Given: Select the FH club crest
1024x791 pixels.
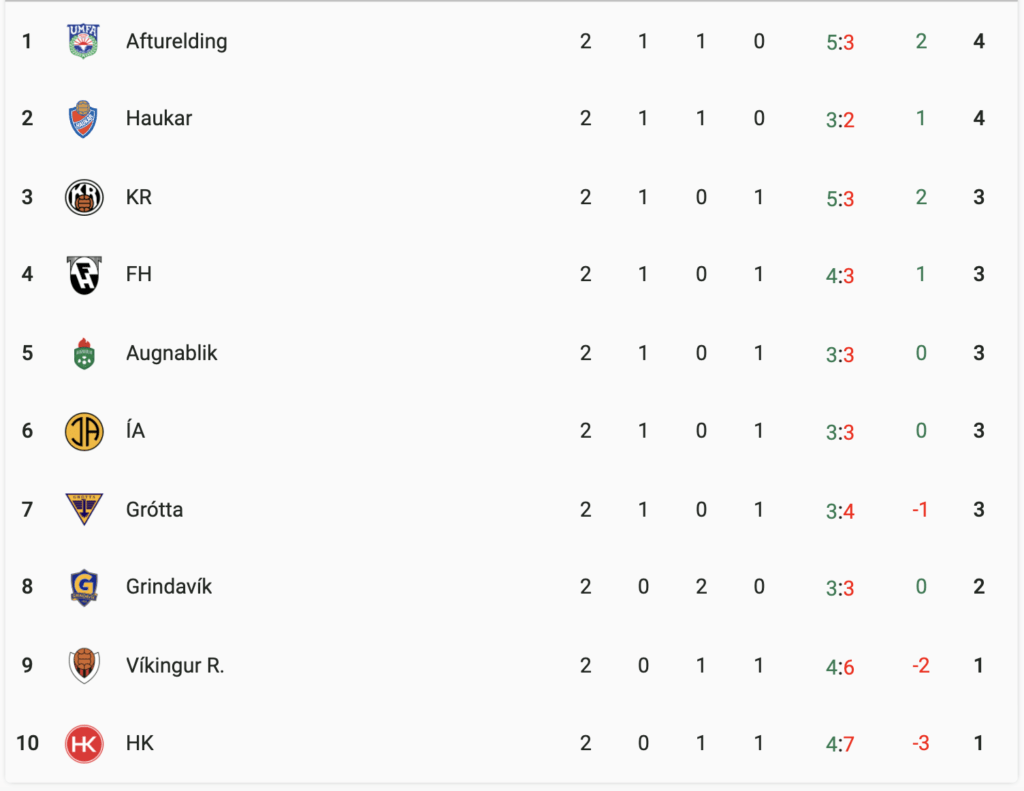Looking at the screenshot, I should coord(84,275).
